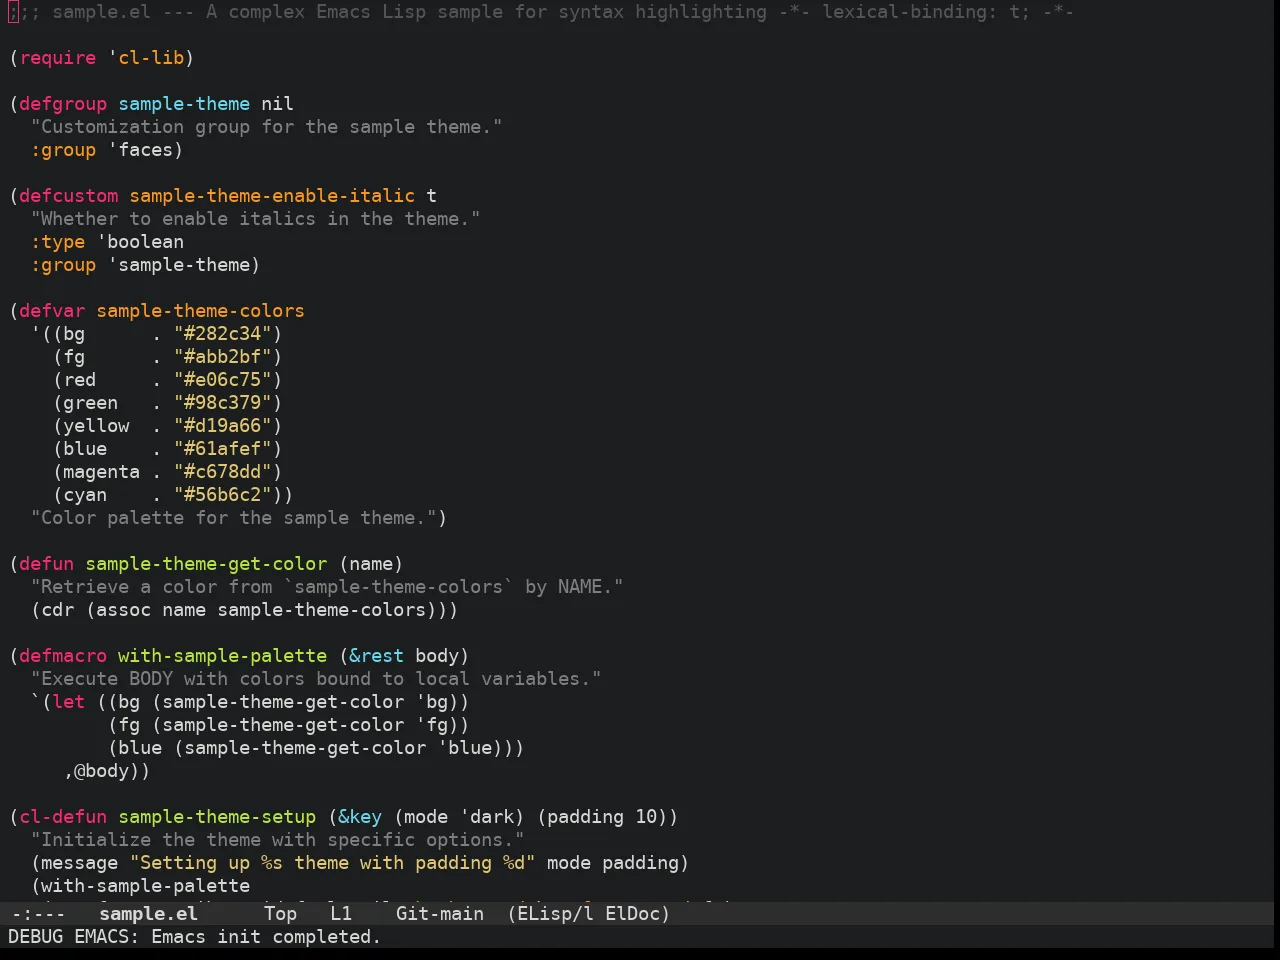The width and height of the screenshot is (1280, 960).
Task: Click docstring "Color palette for the sample theme."
Action: tap(234, 518)
